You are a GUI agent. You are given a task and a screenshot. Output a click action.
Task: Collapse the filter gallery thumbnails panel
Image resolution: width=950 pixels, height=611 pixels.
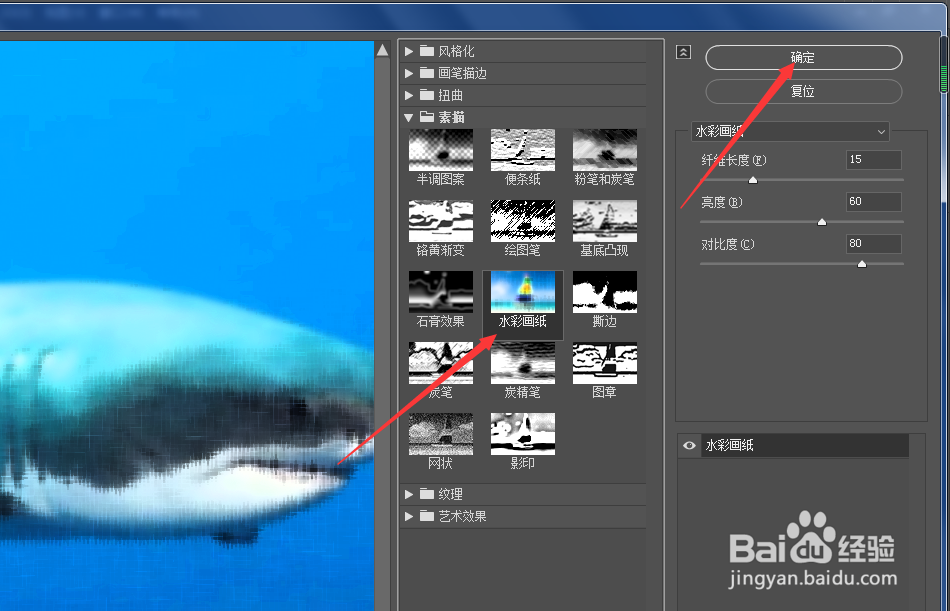(683, 52)
